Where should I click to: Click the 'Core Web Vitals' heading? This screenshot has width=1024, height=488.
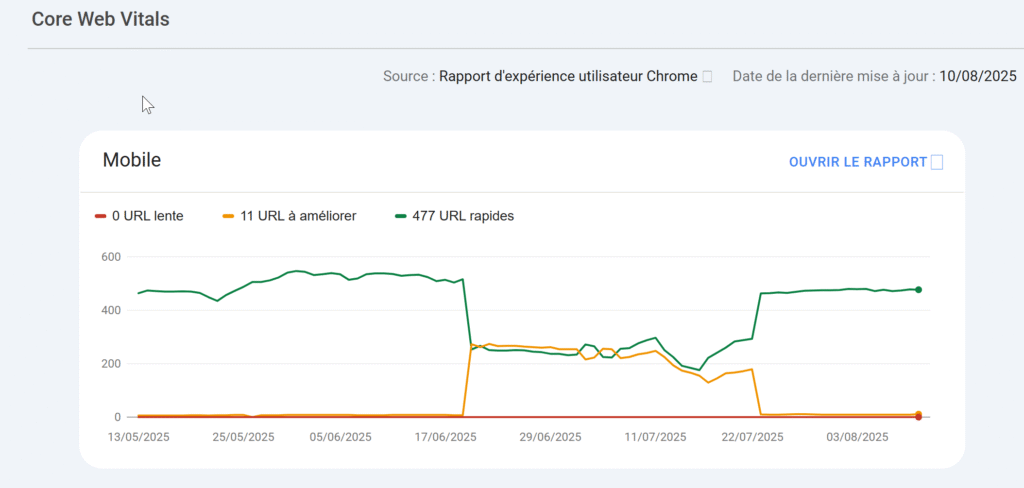click(101, 20)
